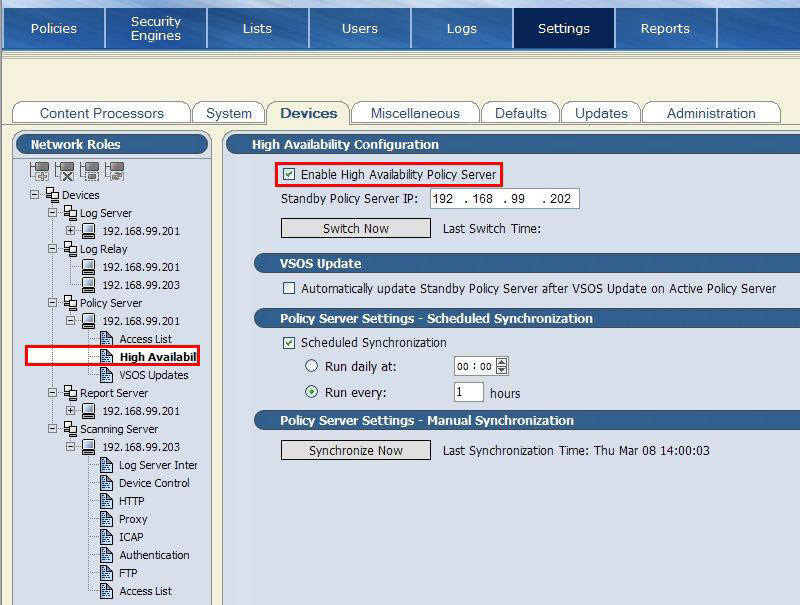Select the HTTP node under Scanning Server
Image resolution: width=800 pixels, height=605 pixels.
131,501
